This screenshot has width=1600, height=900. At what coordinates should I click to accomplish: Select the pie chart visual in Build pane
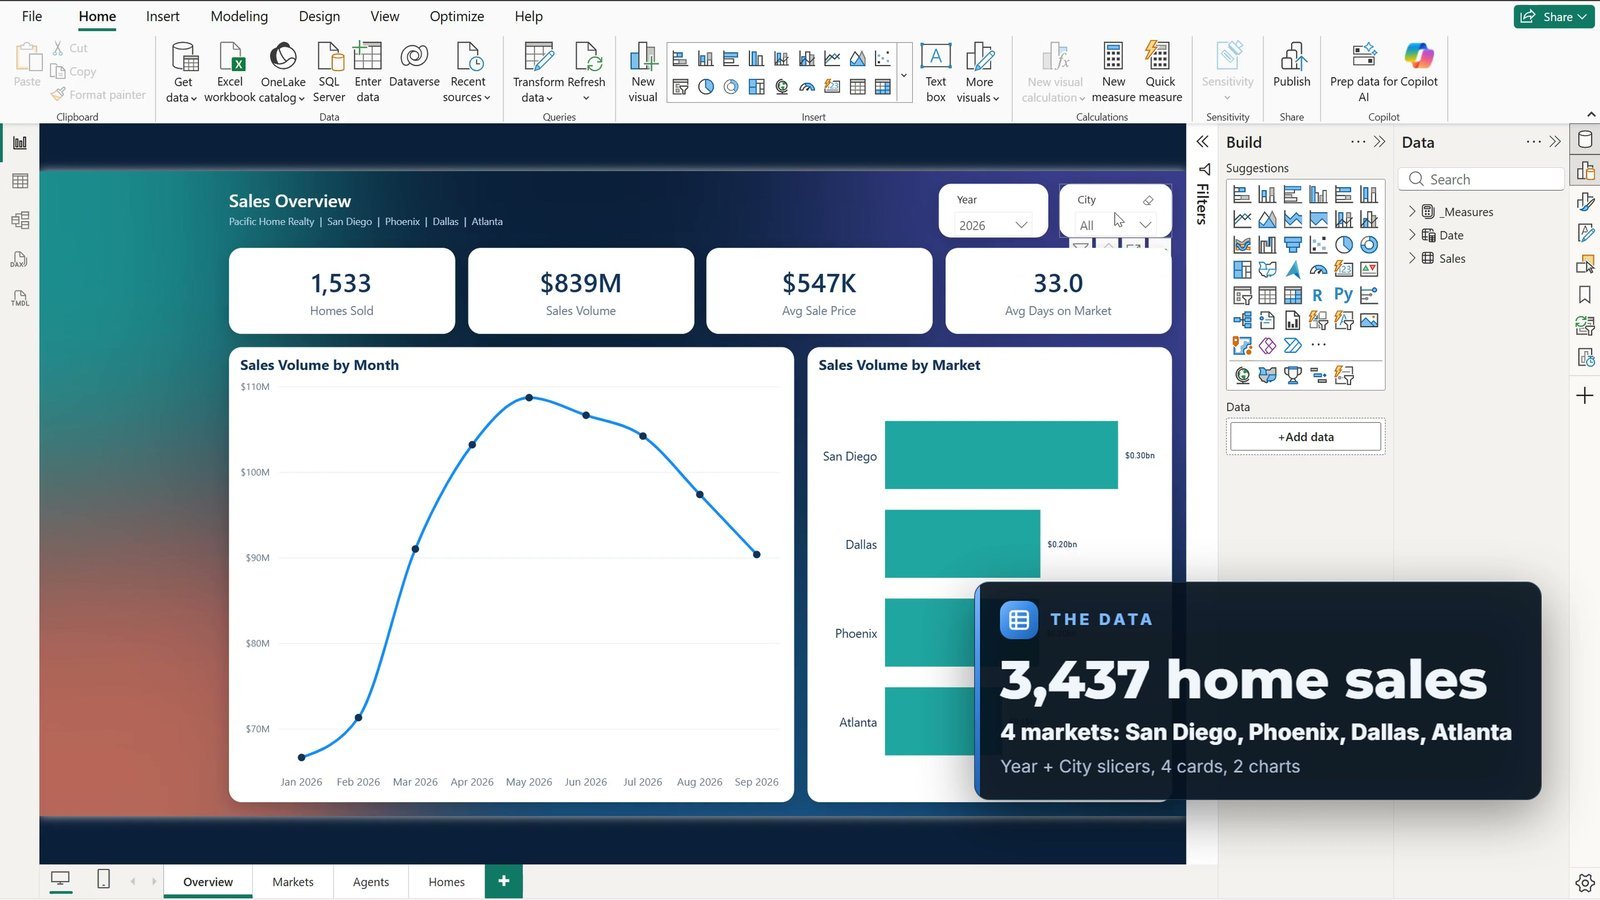point(1344,244)
